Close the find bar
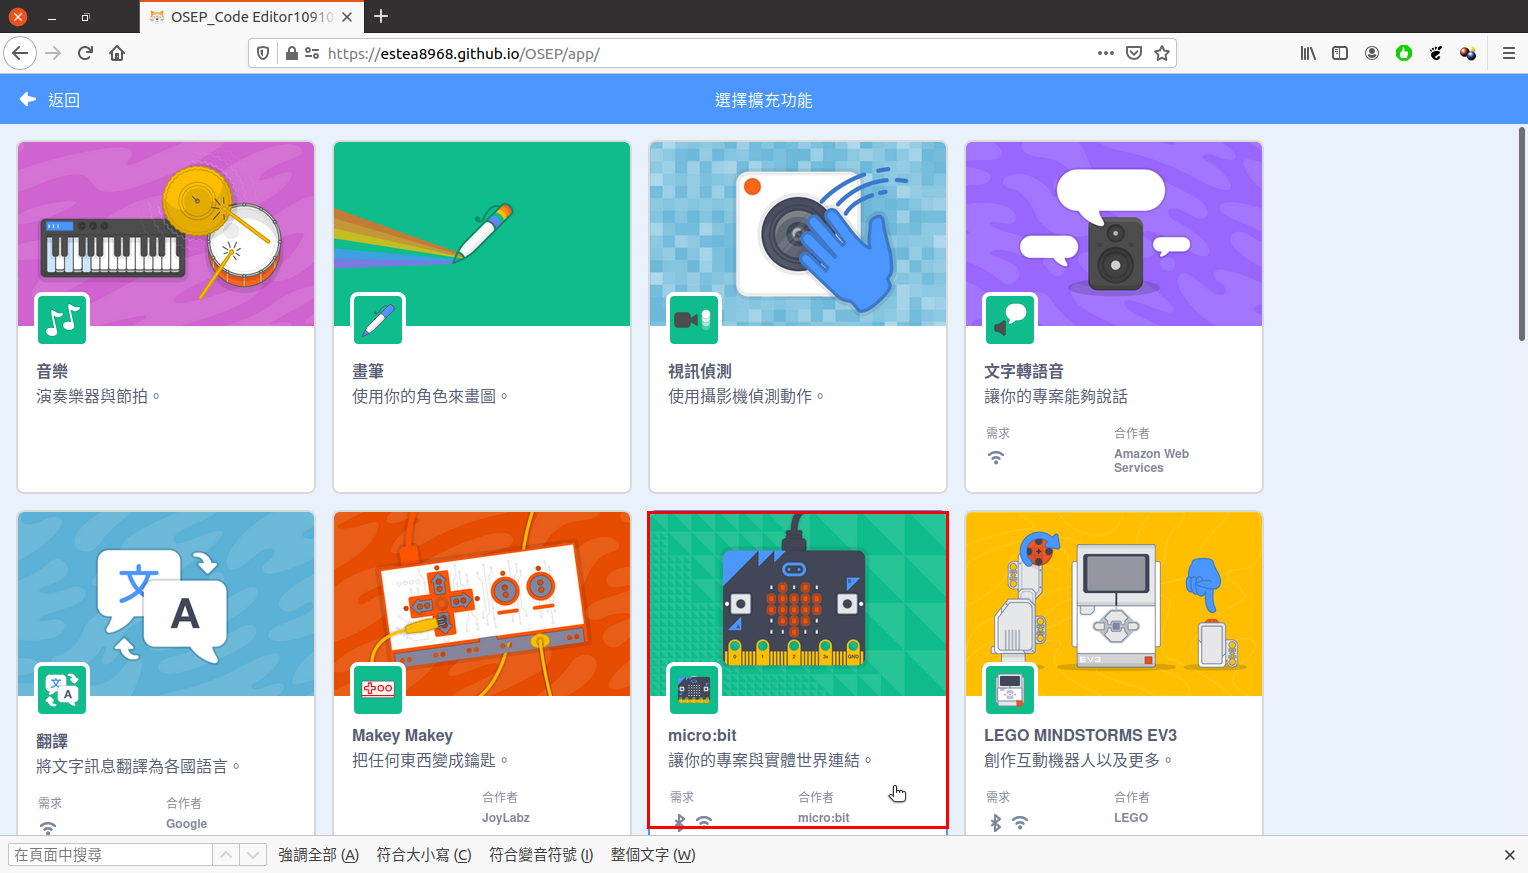 (x=1510, y=855)
